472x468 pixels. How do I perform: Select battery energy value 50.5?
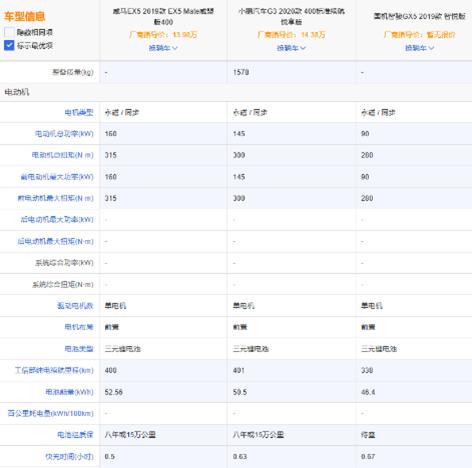[x=240, y=392]
